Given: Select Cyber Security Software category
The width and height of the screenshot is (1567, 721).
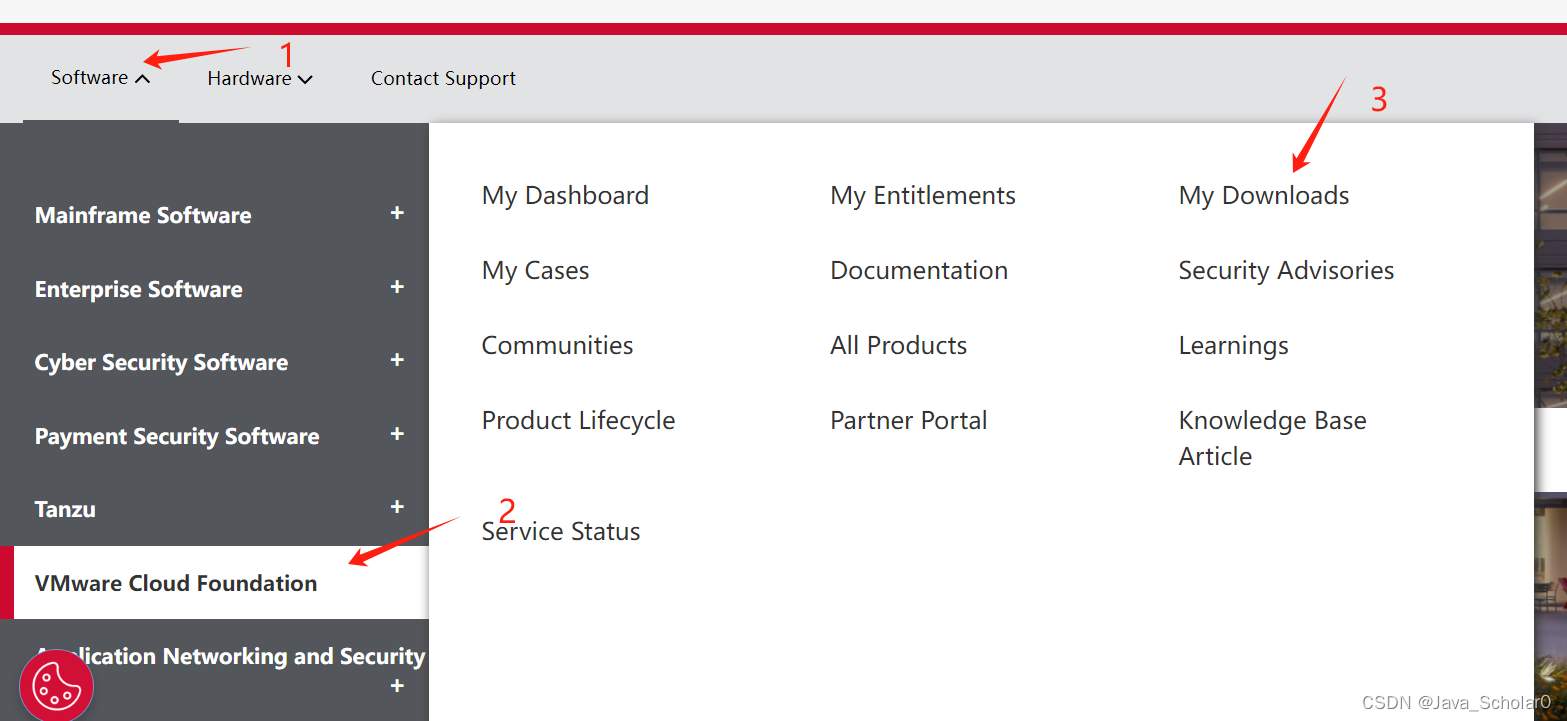Looking at the screenshot, I should click(161, 362).
